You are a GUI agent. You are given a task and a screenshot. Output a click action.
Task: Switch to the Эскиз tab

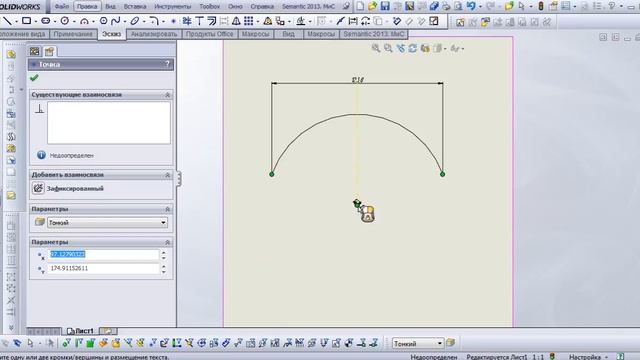click(111, 34)
